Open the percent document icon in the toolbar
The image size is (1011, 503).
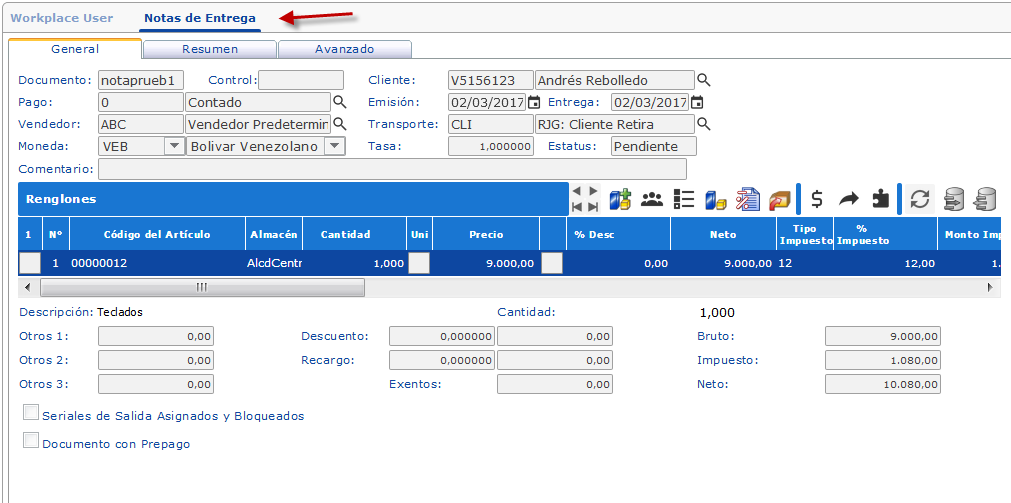coord(748,199)
